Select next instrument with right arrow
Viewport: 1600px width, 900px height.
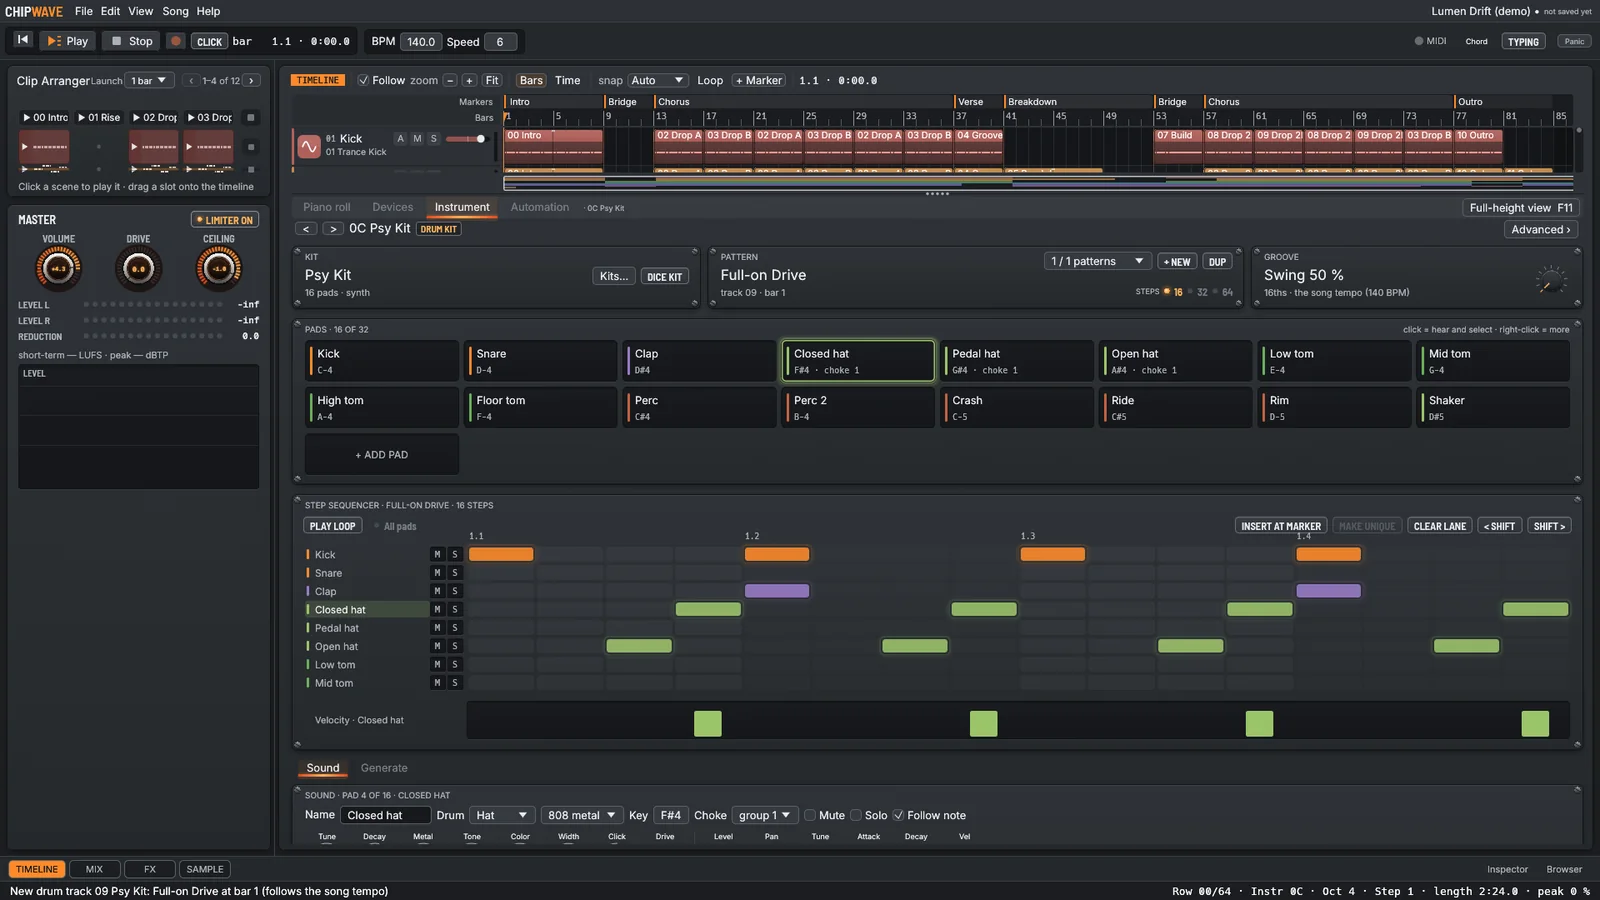click(333, 229)
